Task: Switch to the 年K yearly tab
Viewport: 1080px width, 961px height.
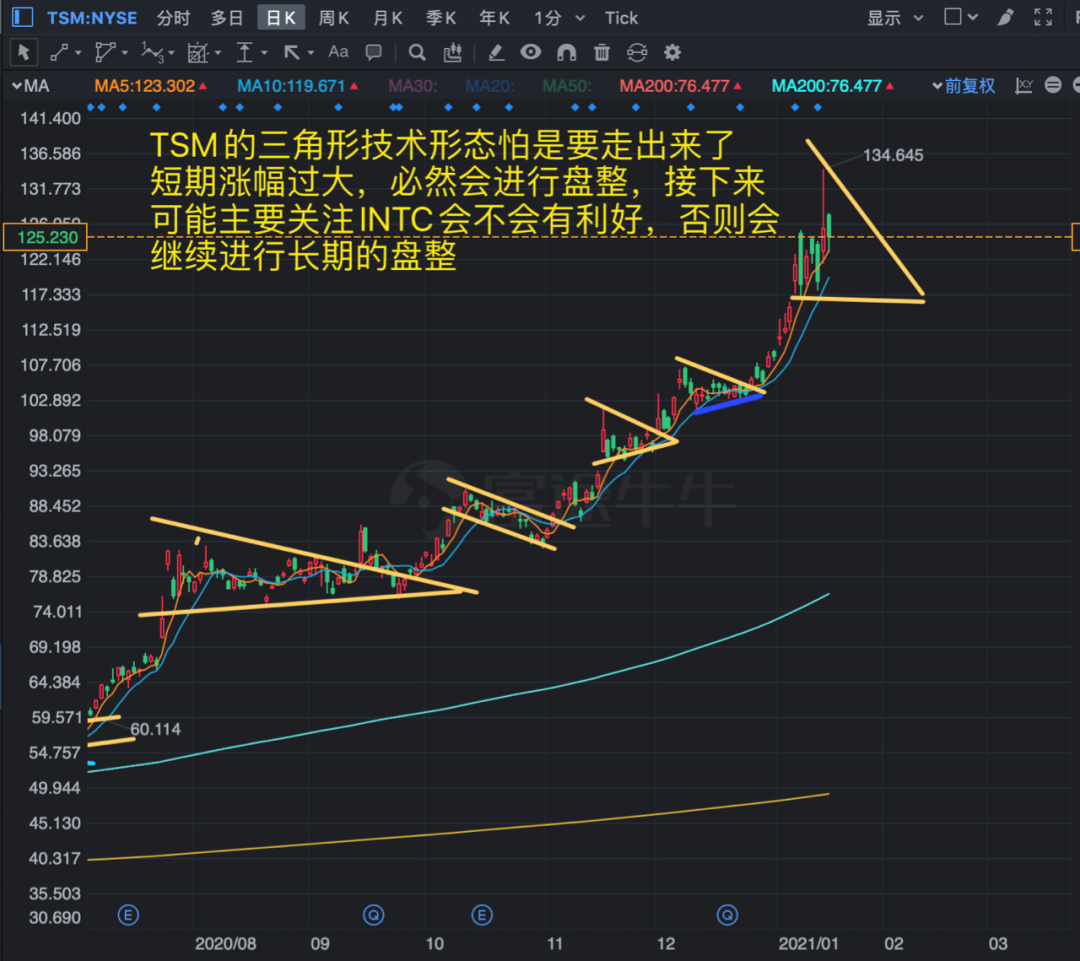Action: pyautogui.click(x=495, y=18)
